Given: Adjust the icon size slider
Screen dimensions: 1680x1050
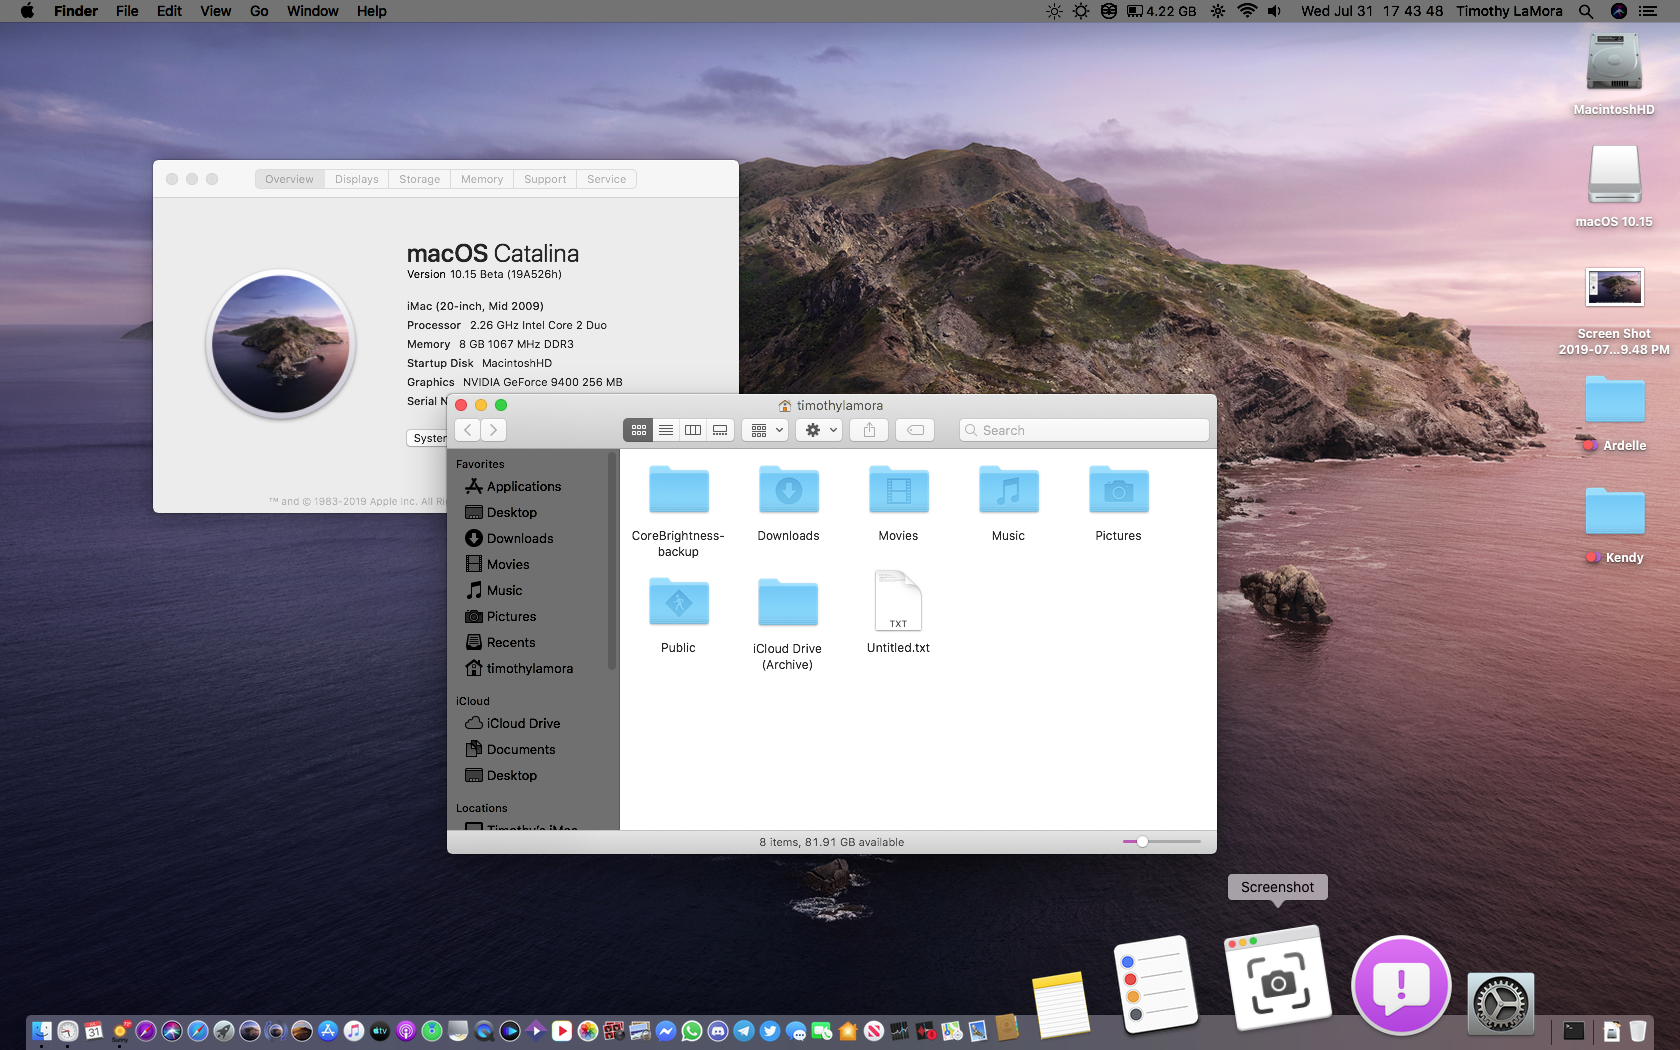Looking at the screenshot, I should (x=1142, y=842).
